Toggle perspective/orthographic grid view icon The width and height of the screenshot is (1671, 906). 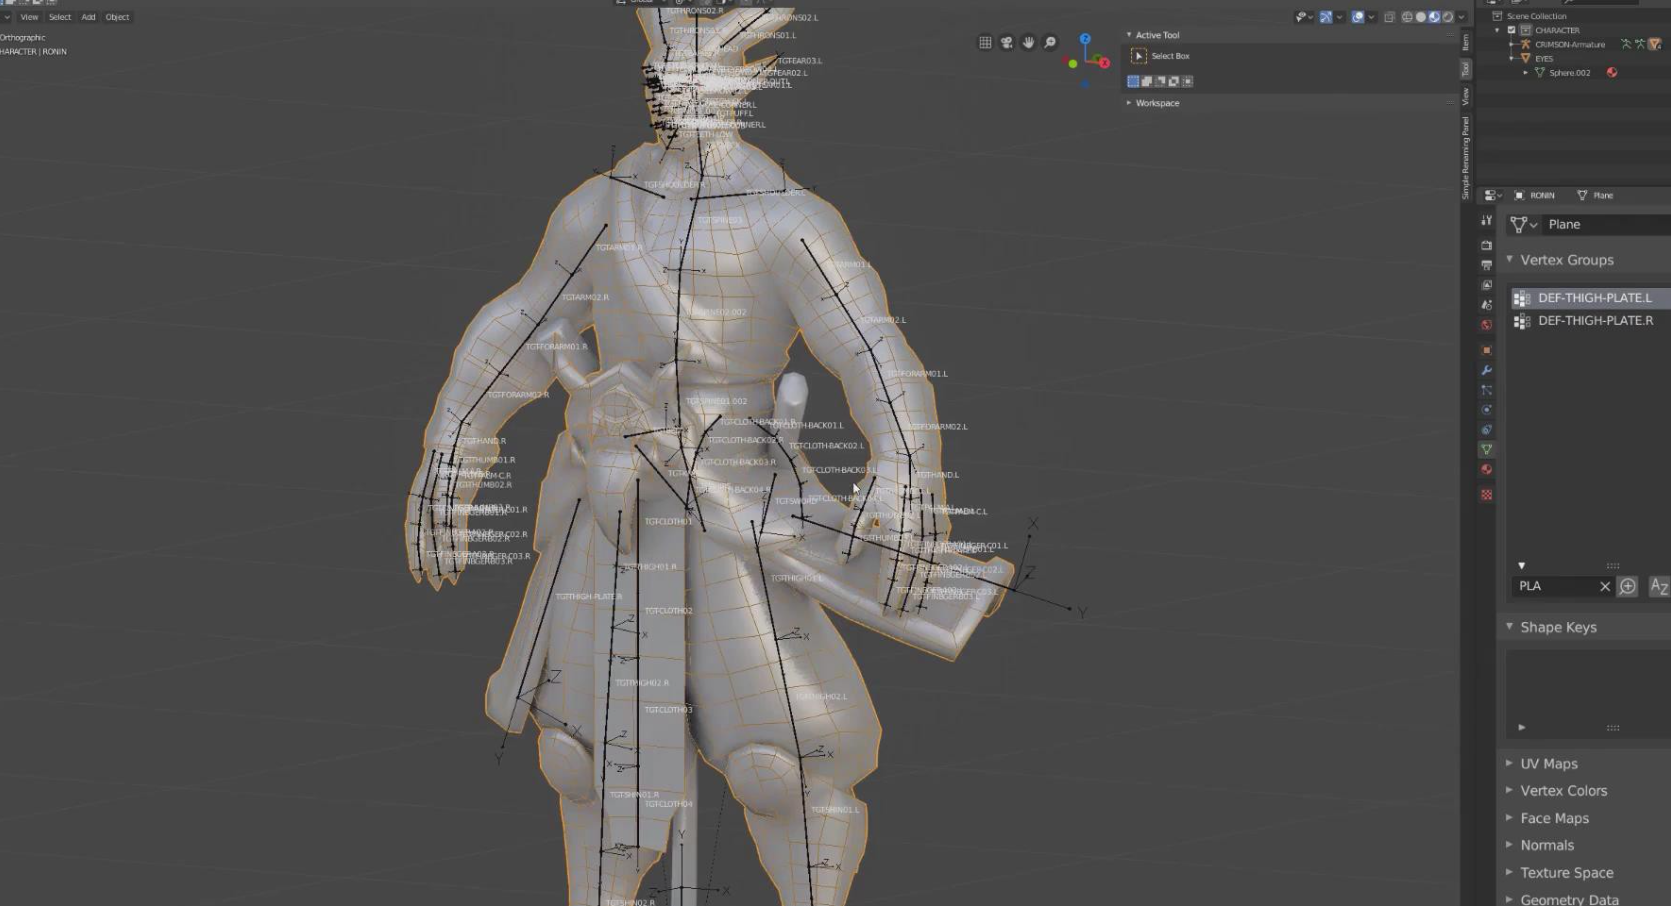point(985,43)
